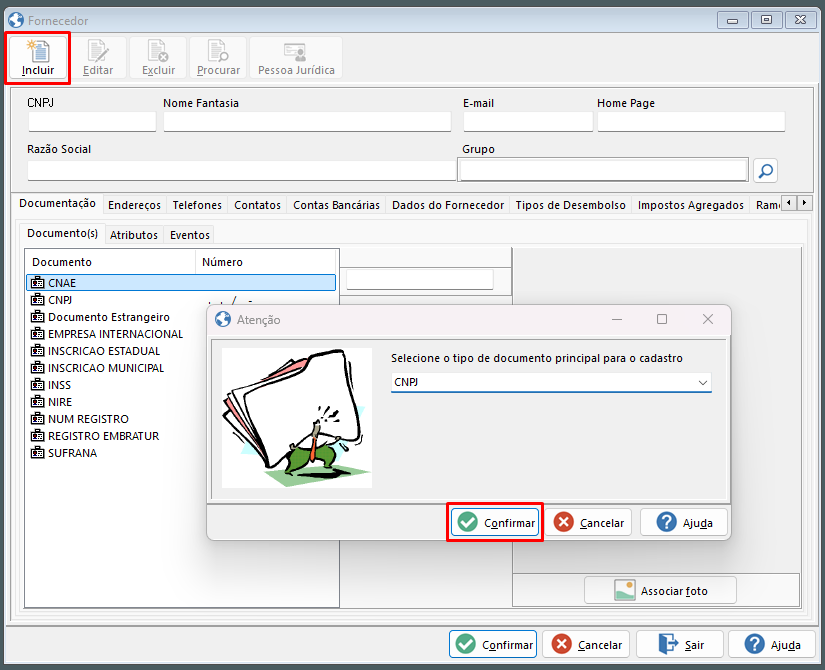The image size is (825, 670).
Task: Switch to the Eventos sub-tab
Action: coord(190,235)
